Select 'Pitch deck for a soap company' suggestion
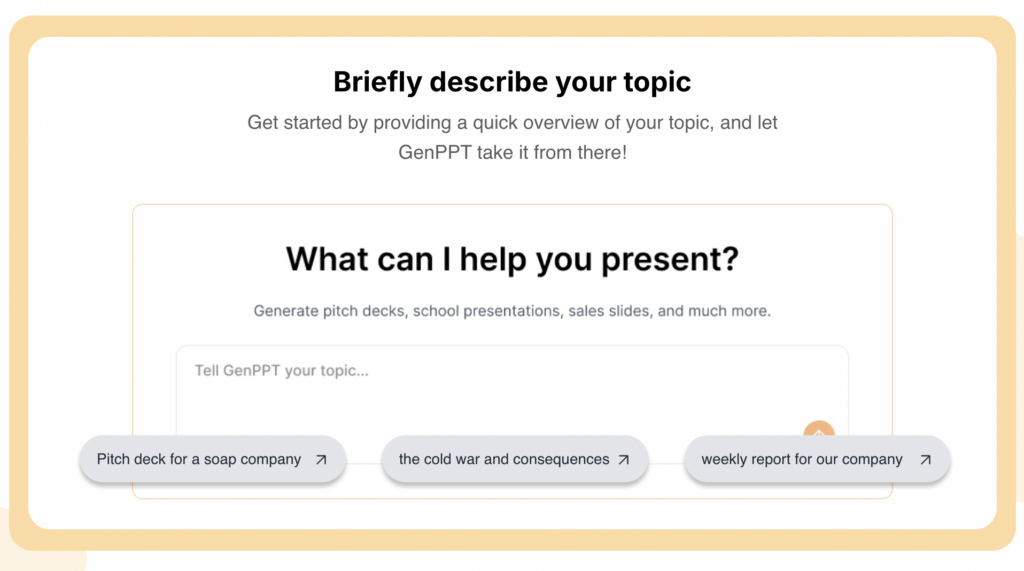Viewport: 1024px width, 571px height. click(199, 460)
